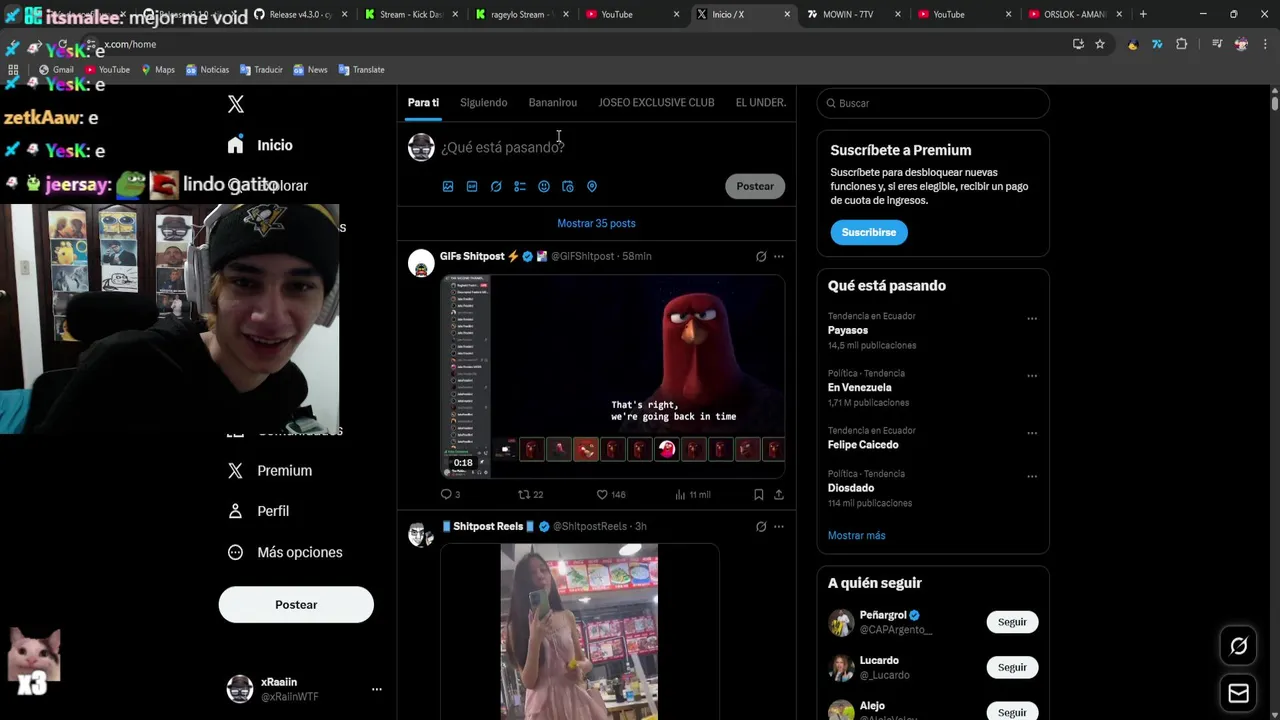Repost the GIFs Shitpost post
The height and width of the screenshot is (720, 1280).
(530, 494)
